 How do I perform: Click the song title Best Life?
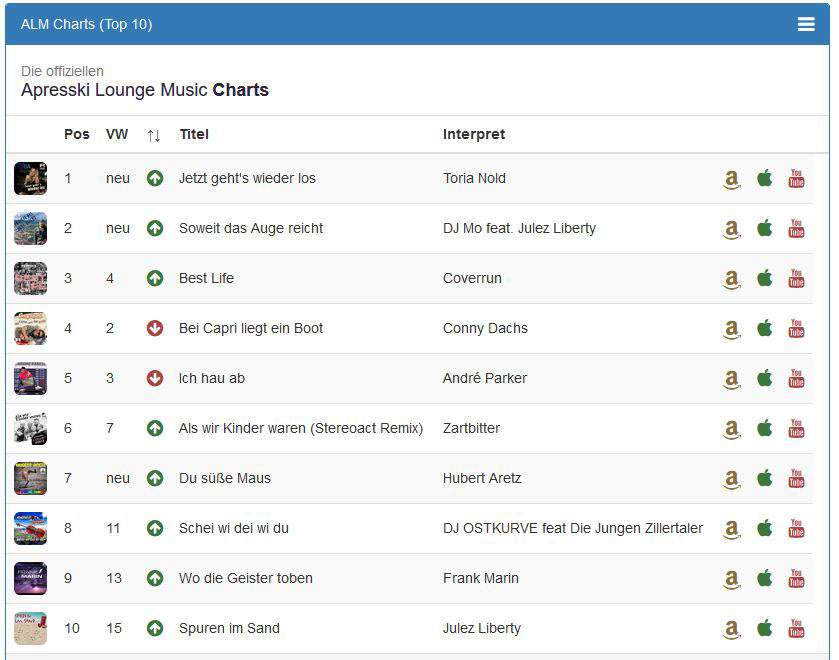(206, 278)
